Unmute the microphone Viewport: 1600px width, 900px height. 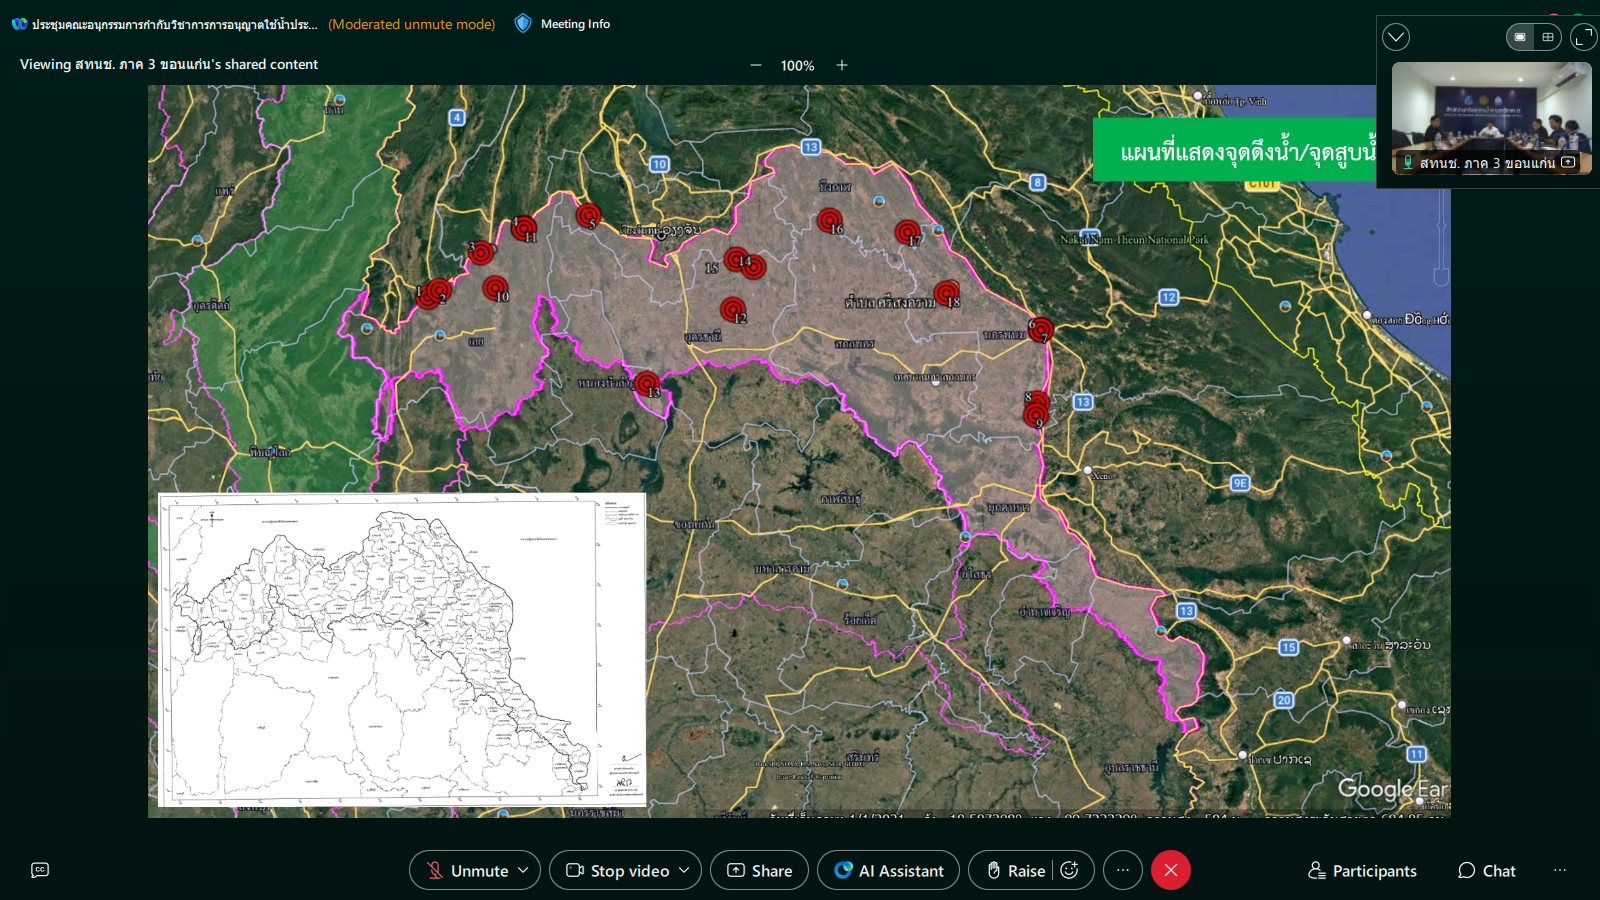point(465,870)
